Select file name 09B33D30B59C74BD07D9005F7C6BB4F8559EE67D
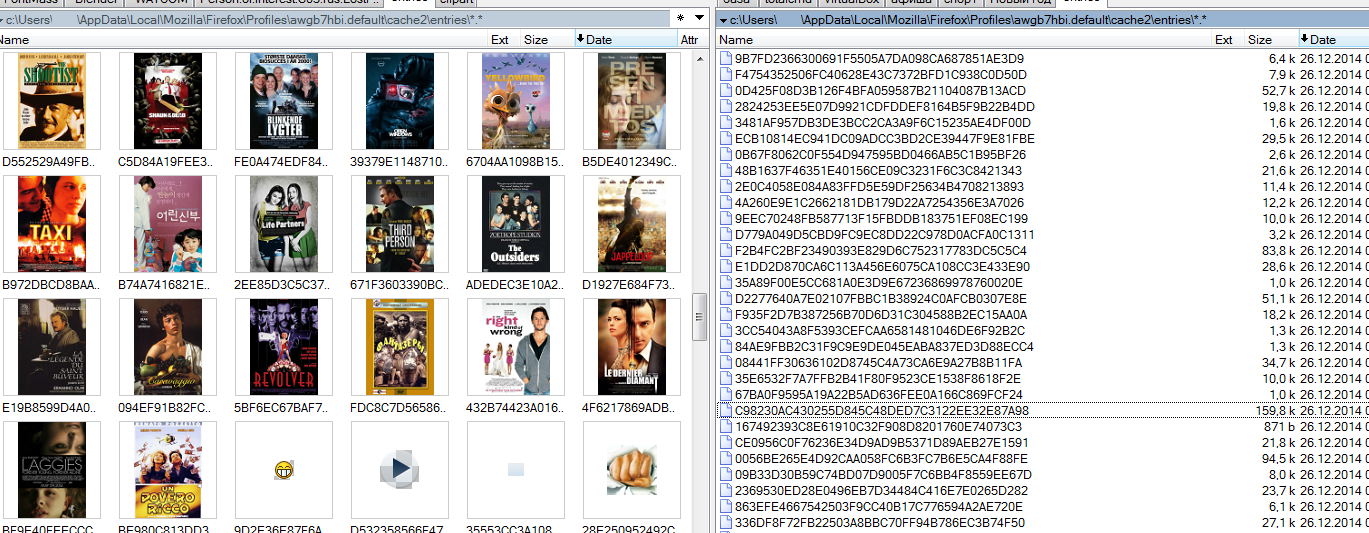 (x=883, y=475)
